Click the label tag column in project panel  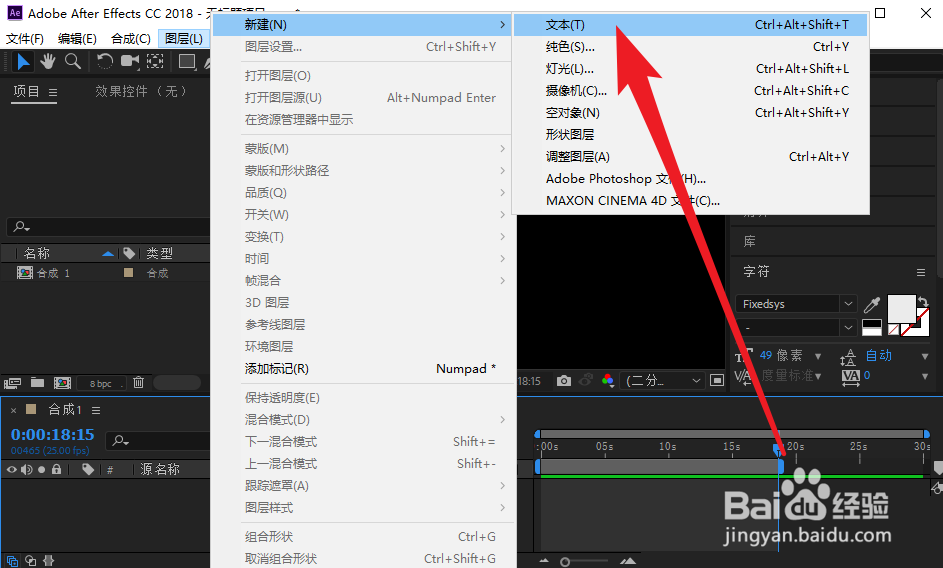(129, 253)
